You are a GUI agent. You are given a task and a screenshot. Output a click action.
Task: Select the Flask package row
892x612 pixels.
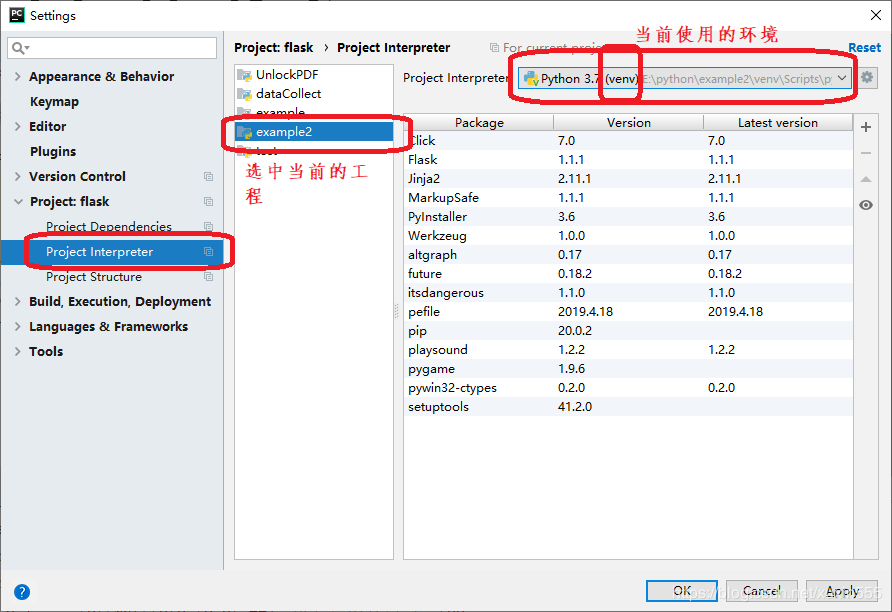click(x=423, y=160)
